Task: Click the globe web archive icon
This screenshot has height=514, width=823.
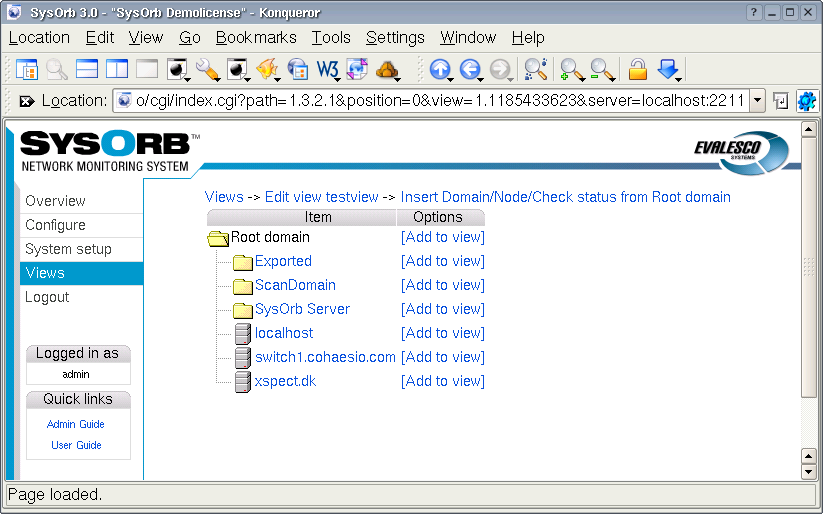Action: [298, 69]
